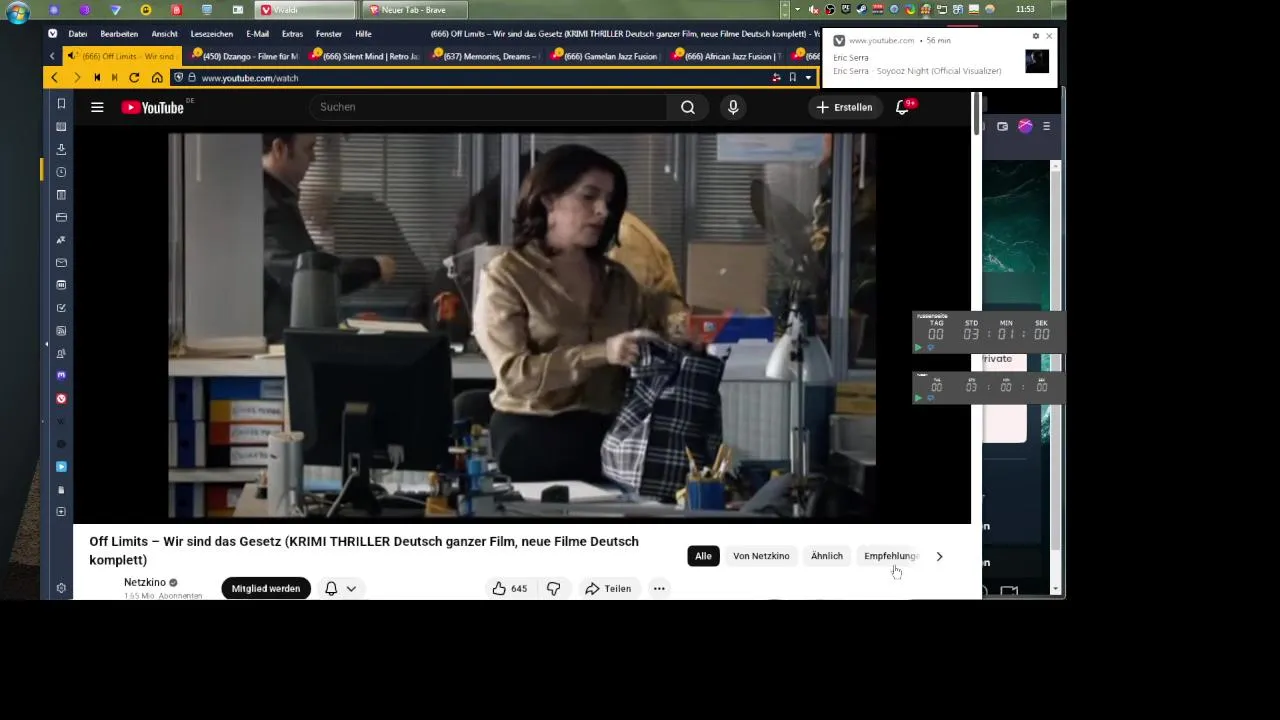1280x720 pixels.
Task: Reload the current YouTube page
Action: pos(134,78)
